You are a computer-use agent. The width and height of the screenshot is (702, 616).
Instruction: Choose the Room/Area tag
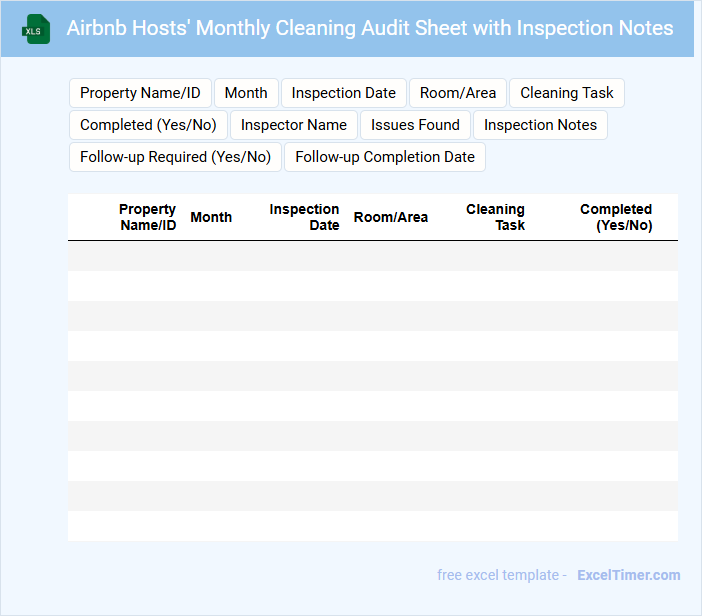(x=458, y=93)
